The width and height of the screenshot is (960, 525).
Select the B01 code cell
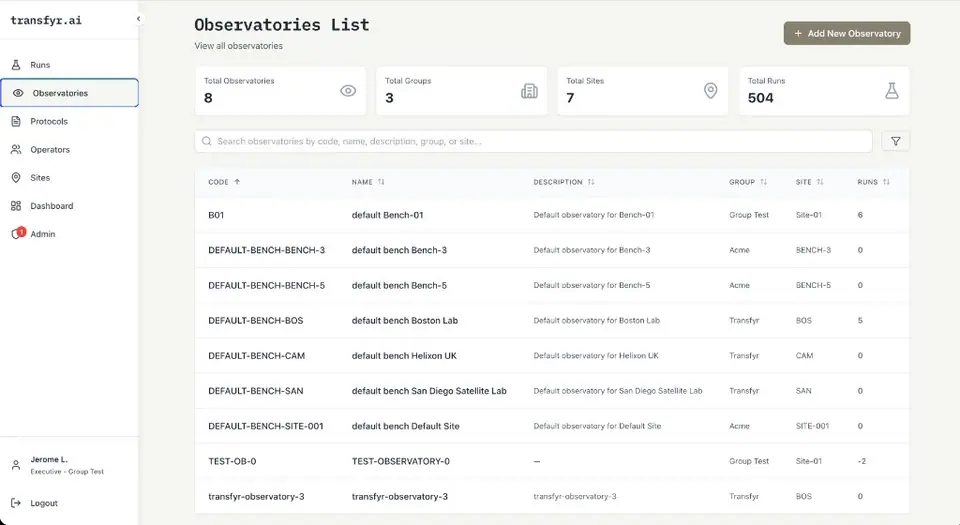coord(216,215)
